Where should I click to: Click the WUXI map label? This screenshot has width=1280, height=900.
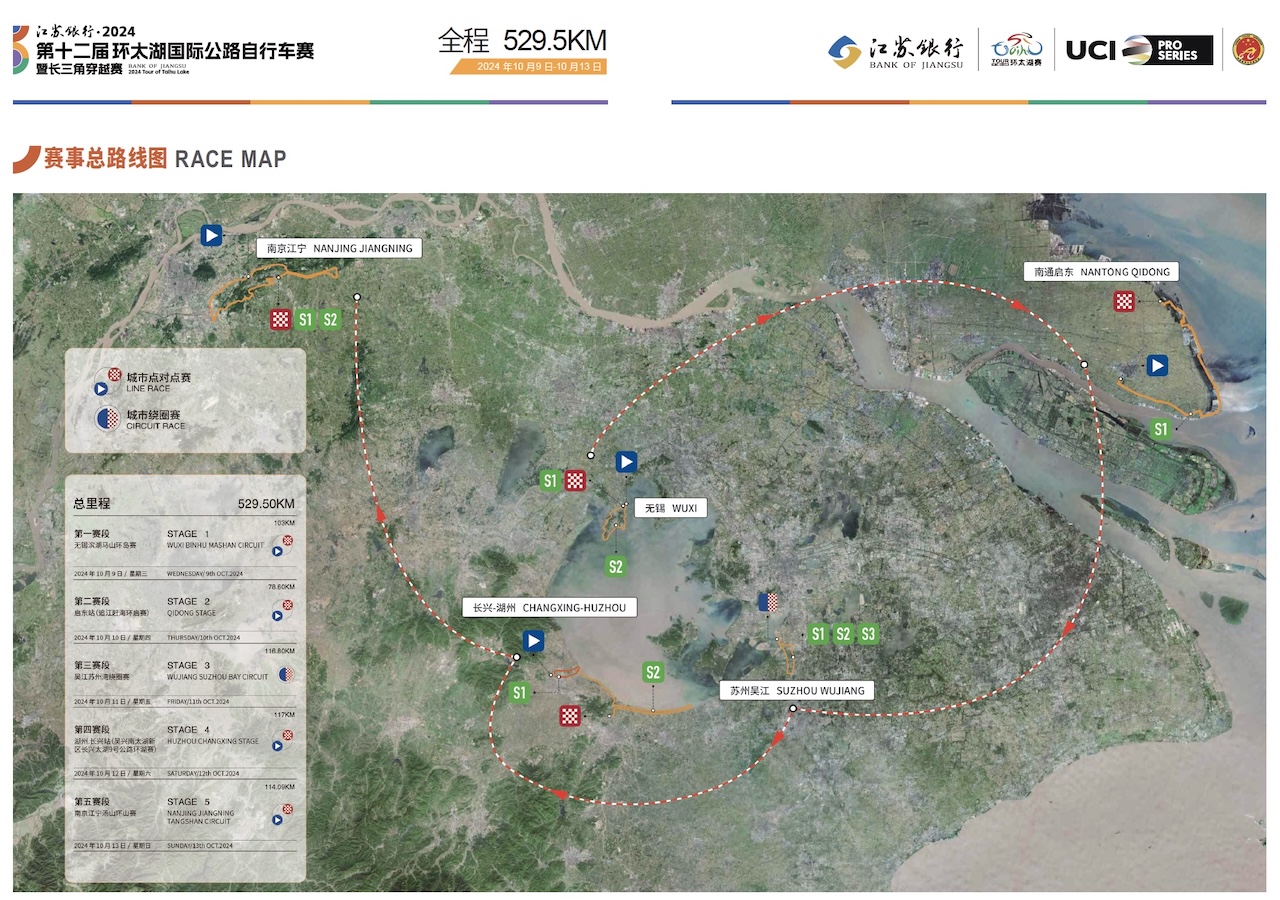coord(671,508)
